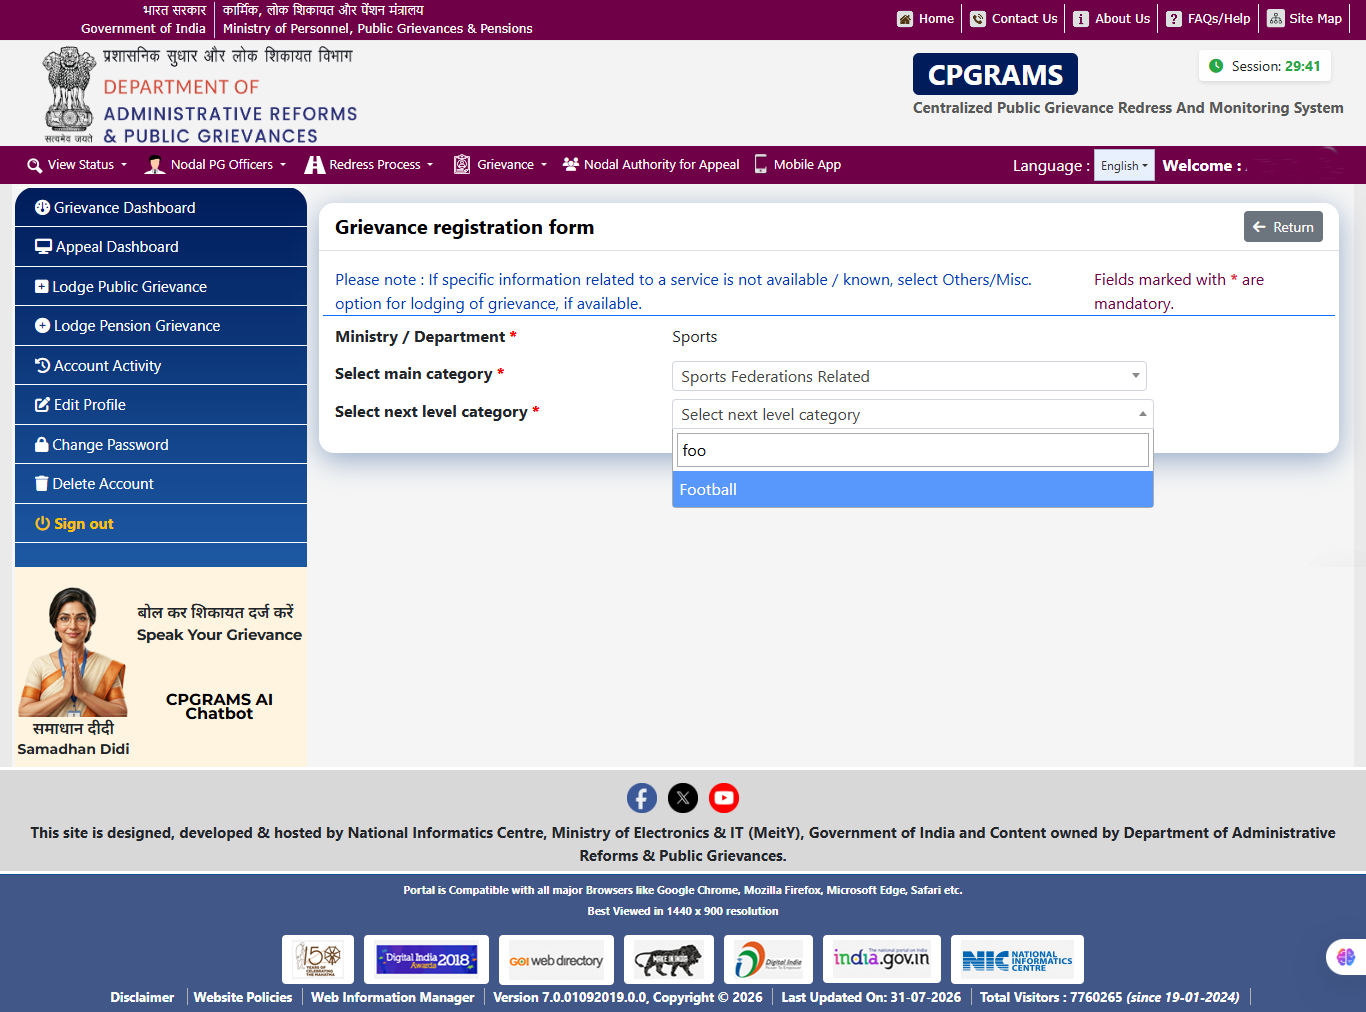The image size is (1366, 1012).
Task: Open the Facebook social icon
Action: [642, 798]
